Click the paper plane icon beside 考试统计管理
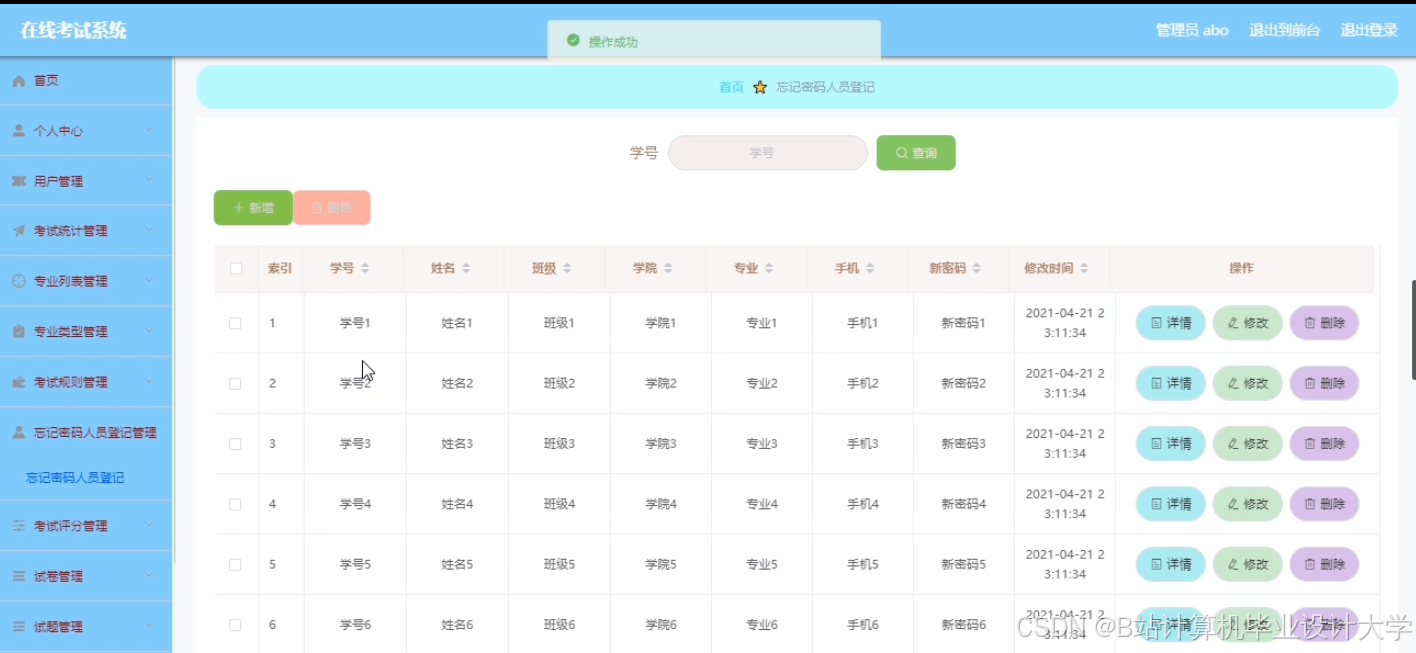 19,231
